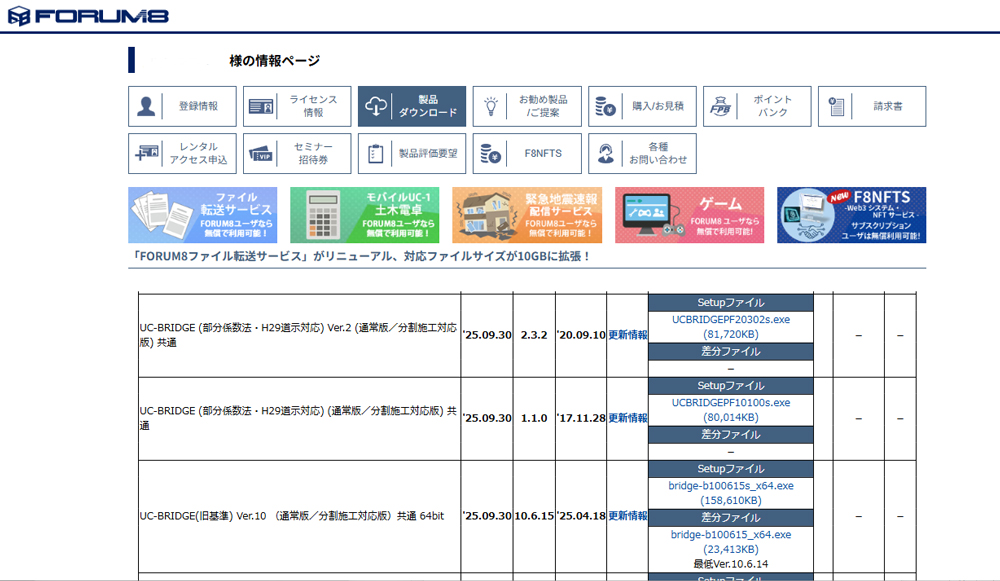Select the cloud download icon for 製品ダウンロード
This screenshot has width=1000, height=581.
click(x=376, y=107)
